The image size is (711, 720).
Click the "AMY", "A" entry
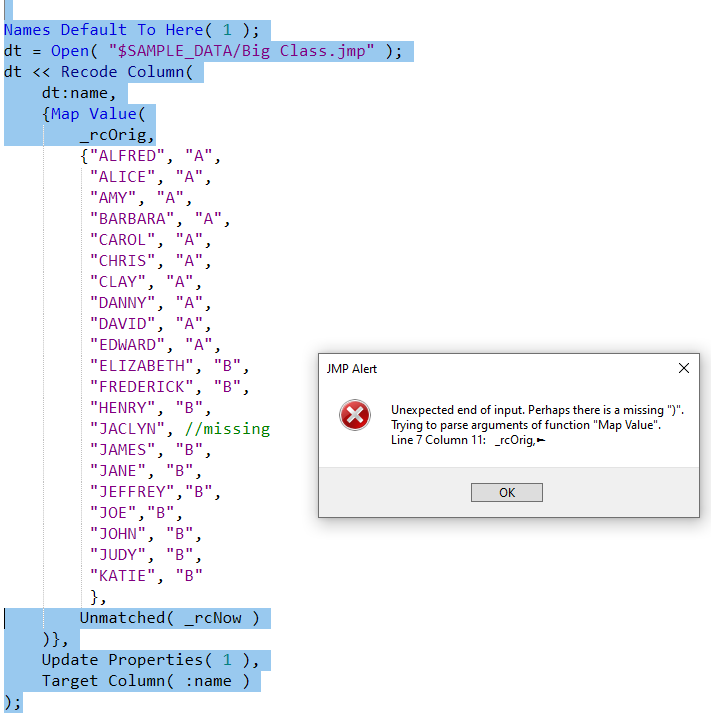pyautogui.click(x=141, y=198)
